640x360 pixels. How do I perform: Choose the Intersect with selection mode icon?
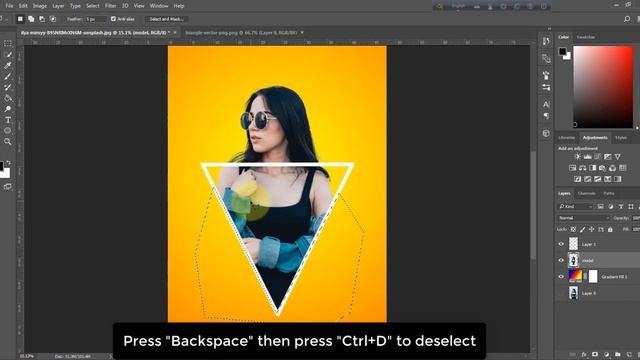pyautogui.click(x=53, y=19)
